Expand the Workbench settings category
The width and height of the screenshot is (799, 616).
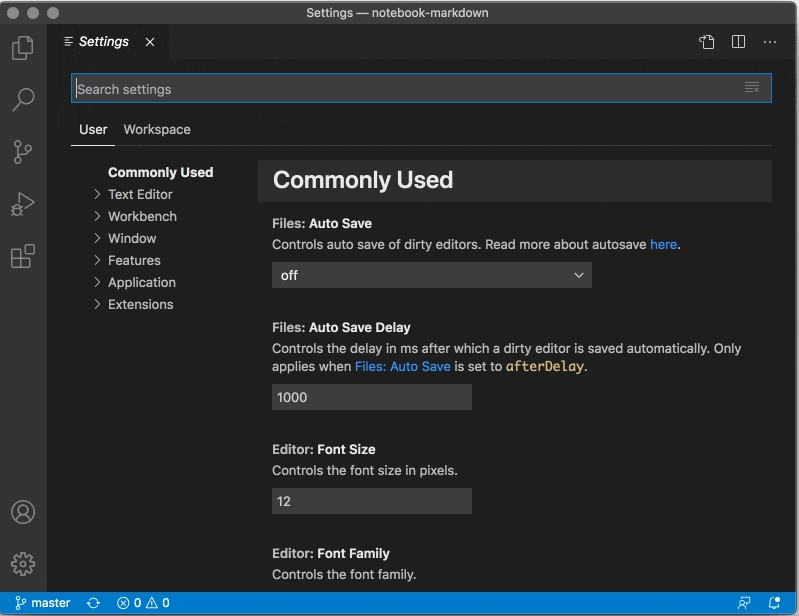[142, 216]
